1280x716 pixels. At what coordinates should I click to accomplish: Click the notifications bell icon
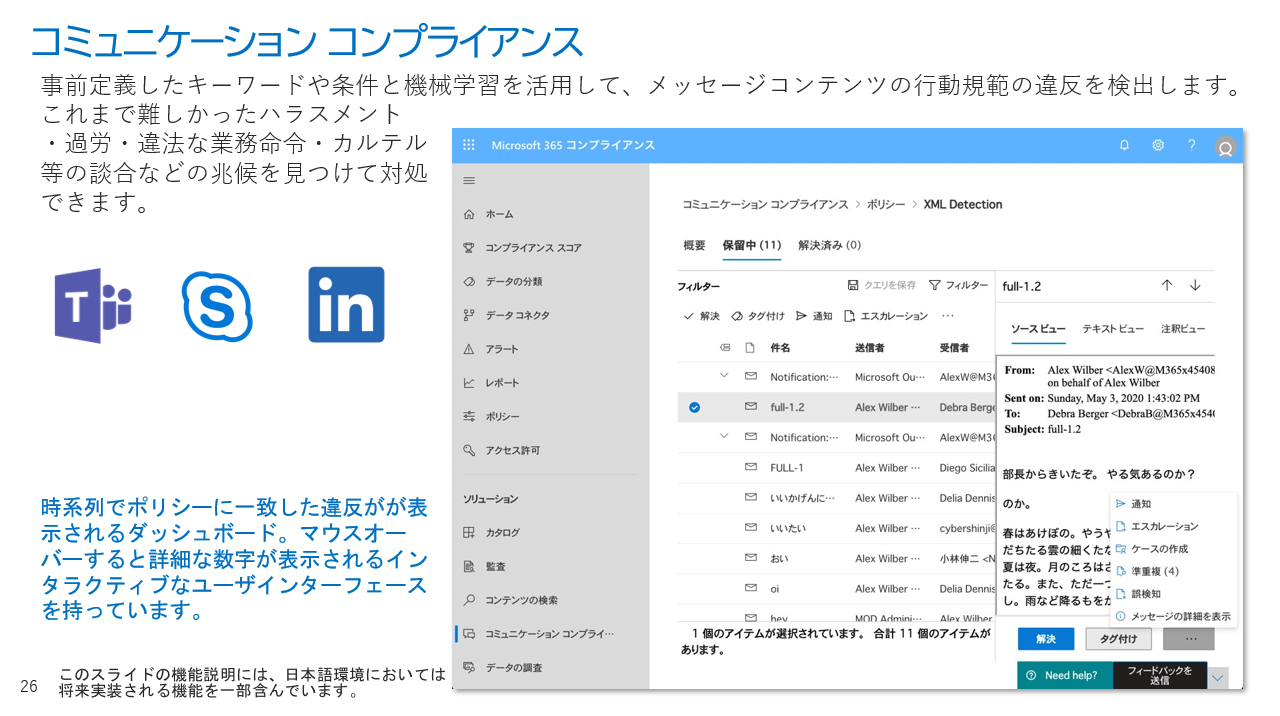1124,145
